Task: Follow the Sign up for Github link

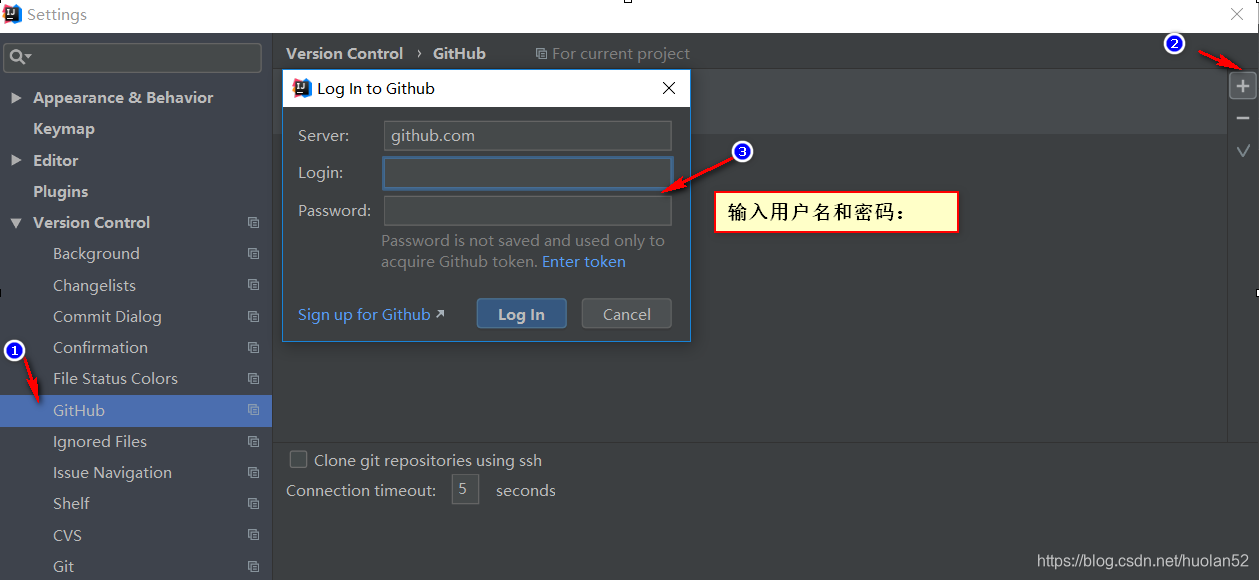Action: click(x=371, y=314)
